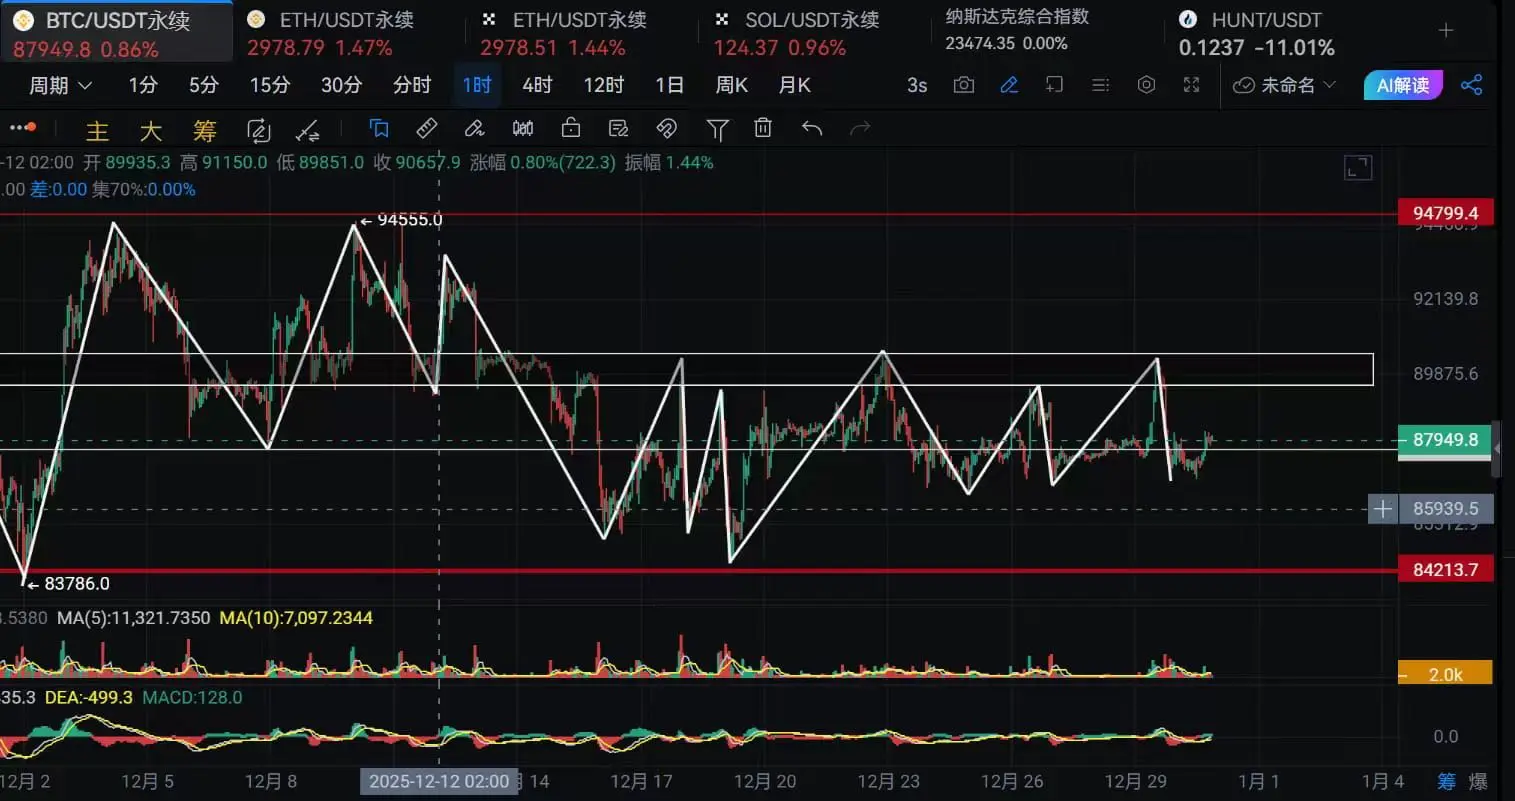The image size is (1515, 801).
Task: Switch to 1日 timeframe
Action: pyautogui.click(x=670, y=85)
